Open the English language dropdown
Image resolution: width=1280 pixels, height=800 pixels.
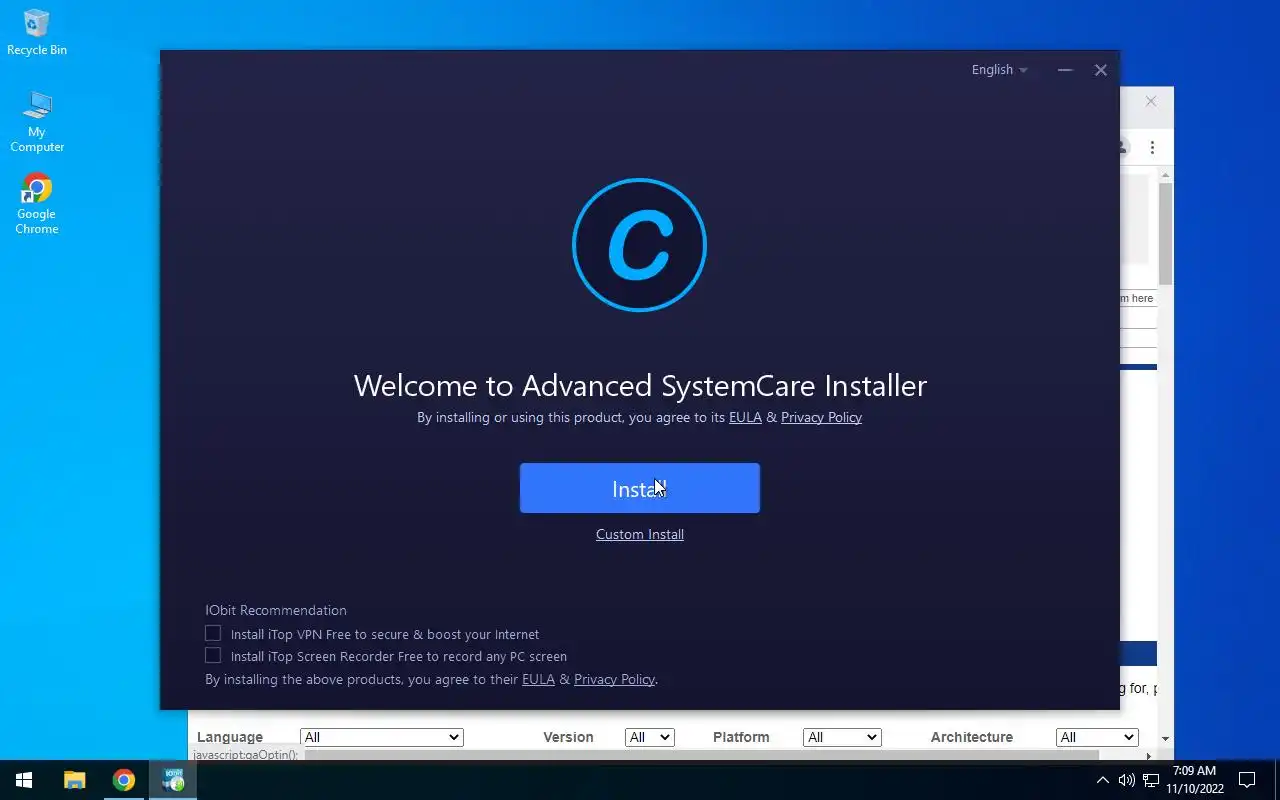[999, 70]
